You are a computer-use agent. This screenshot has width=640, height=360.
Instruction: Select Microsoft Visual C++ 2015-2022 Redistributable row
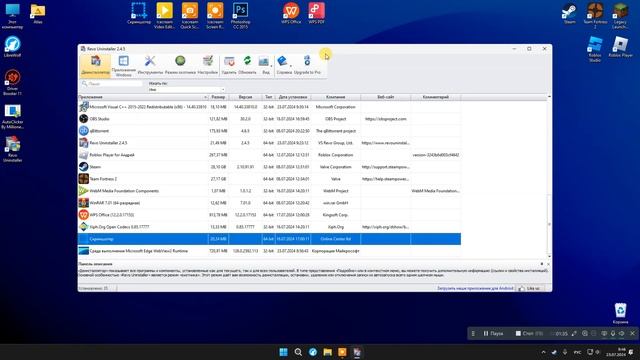[269, 107]
